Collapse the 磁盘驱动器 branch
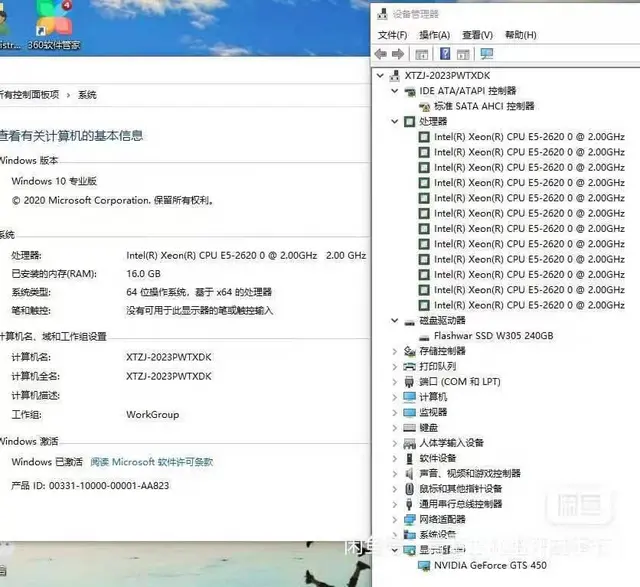 pos(395,321)
